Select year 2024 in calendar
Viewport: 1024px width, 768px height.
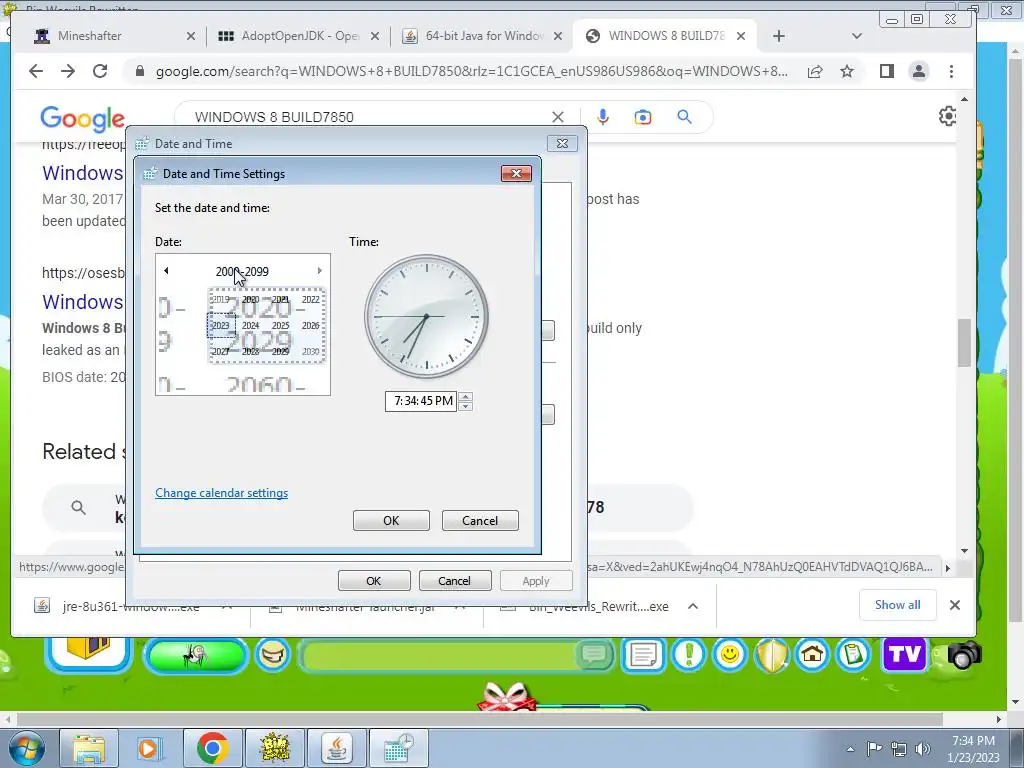[251, 325]
